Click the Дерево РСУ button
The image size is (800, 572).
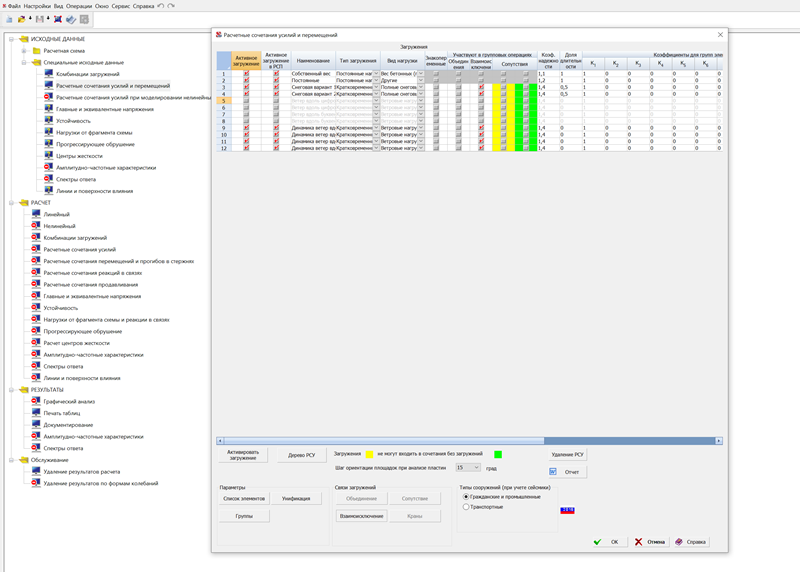pyautogui.click(x=302, y=455)
